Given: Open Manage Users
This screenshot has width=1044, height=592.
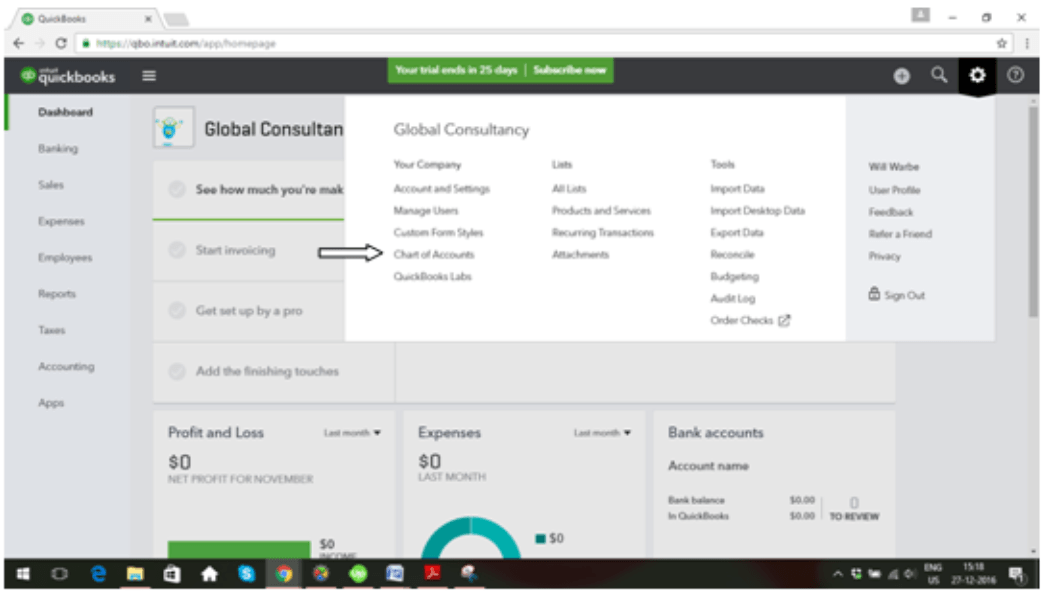Looking at the screenshot, I should [x=425, y=211].
